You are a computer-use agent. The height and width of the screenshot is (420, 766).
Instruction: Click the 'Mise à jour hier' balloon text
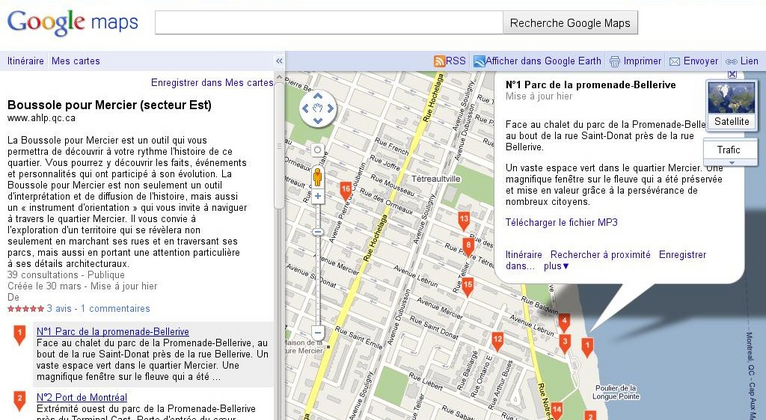tap(539, 96)
